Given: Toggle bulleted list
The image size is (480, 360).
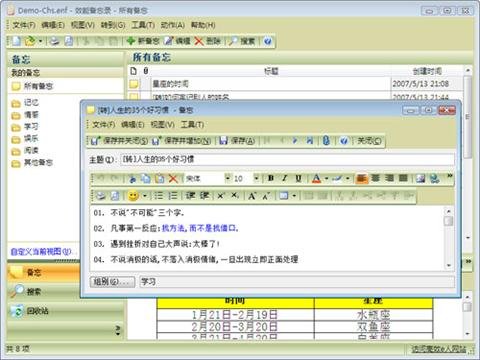Looking at the screenshot, I should click(159, 196).
